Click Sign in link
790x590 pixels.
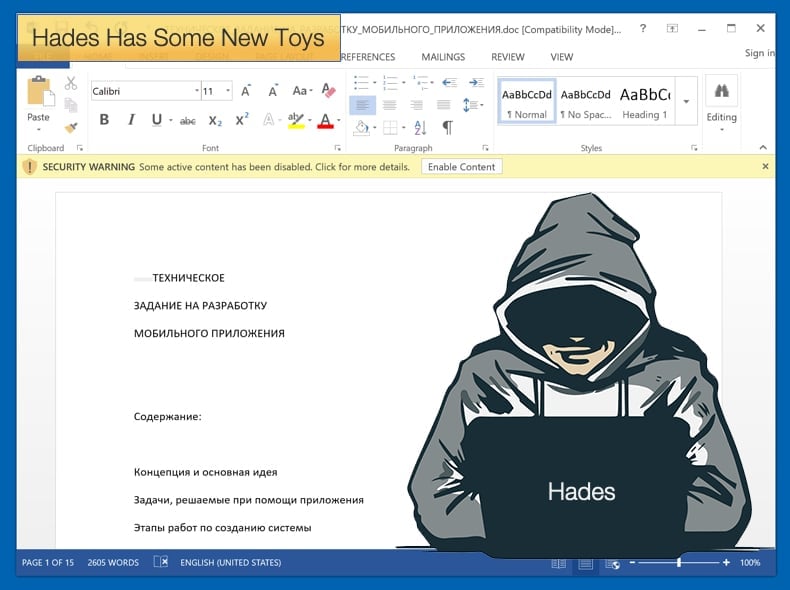coord(760,53)
